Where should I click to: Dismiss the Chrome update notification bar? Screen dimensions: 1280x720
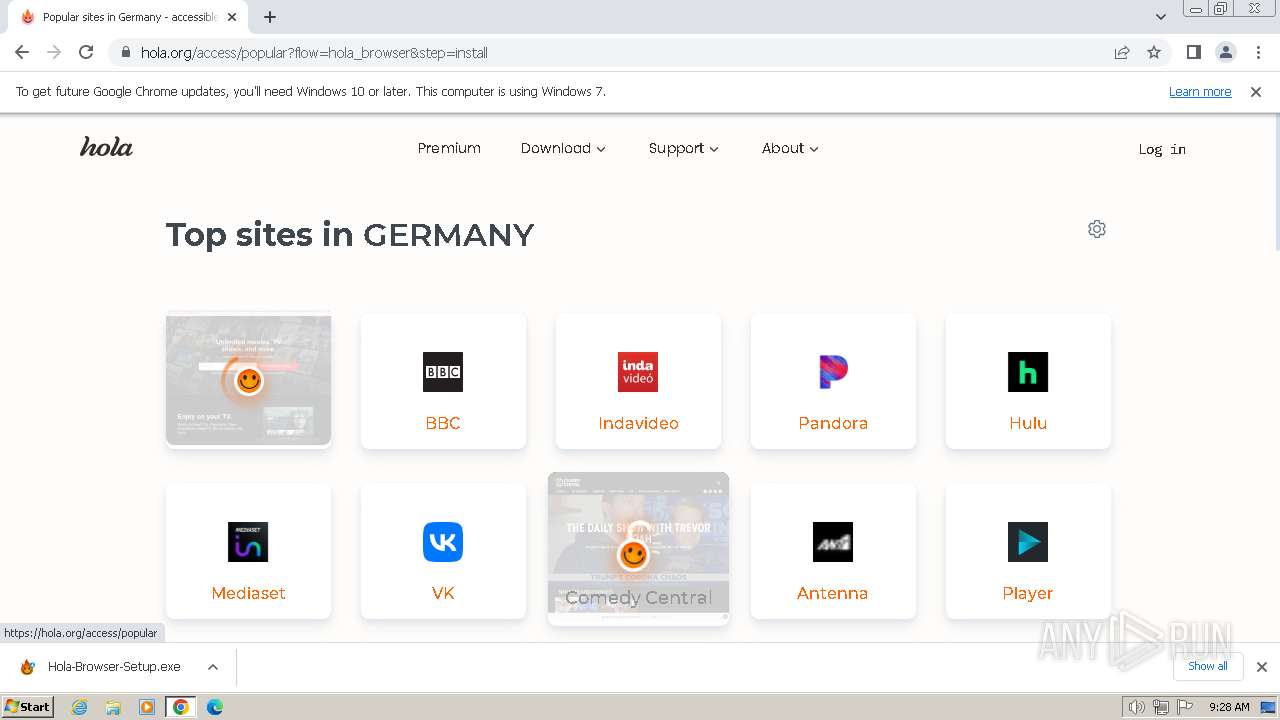[x=1256, y=91]
